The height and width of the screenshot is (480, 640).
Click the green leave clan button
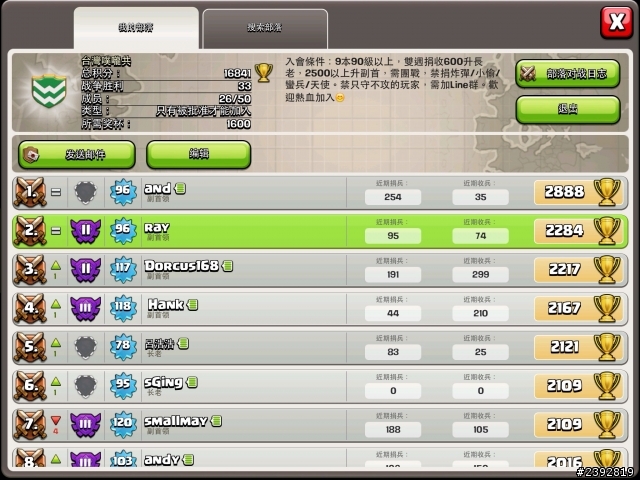click(x=568, y=109)
